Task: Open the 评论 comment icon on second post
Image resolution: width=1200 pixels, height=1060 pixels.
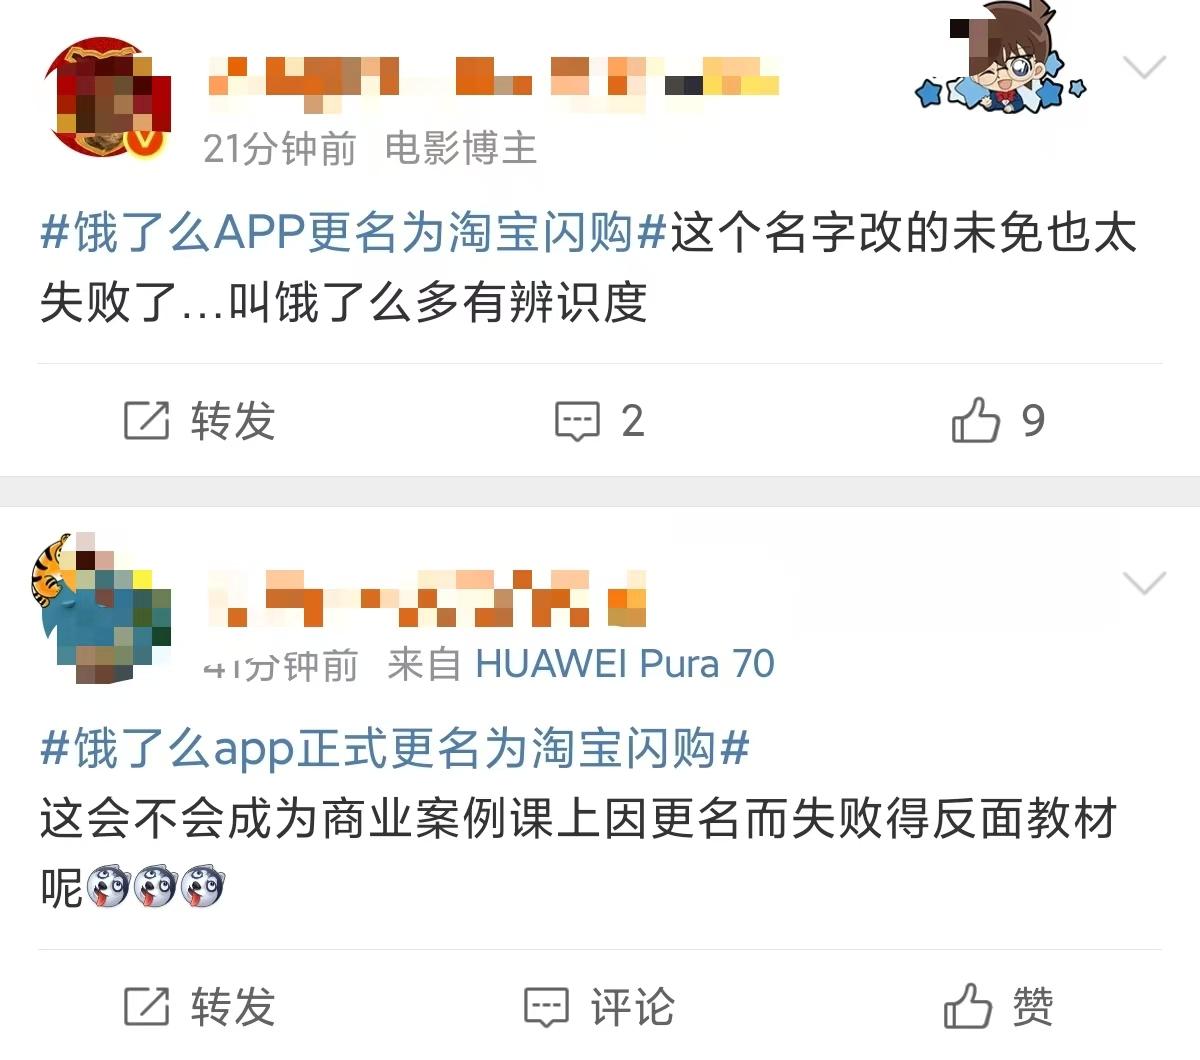Action: click(x=547, y=1007)
